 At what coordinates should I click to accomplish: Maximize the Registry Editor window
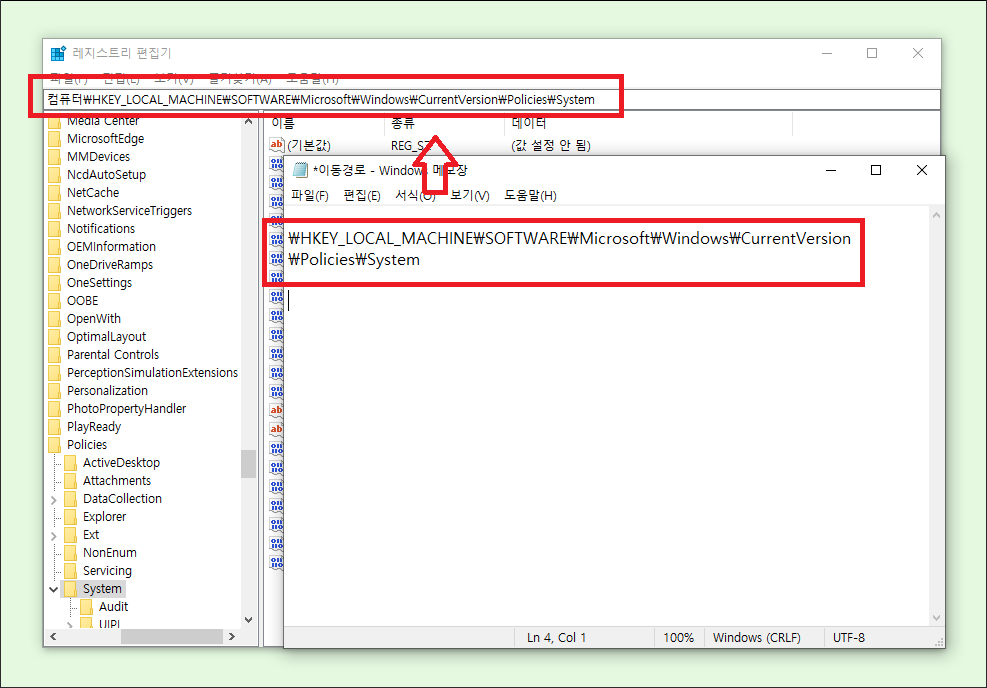point(872,54)
